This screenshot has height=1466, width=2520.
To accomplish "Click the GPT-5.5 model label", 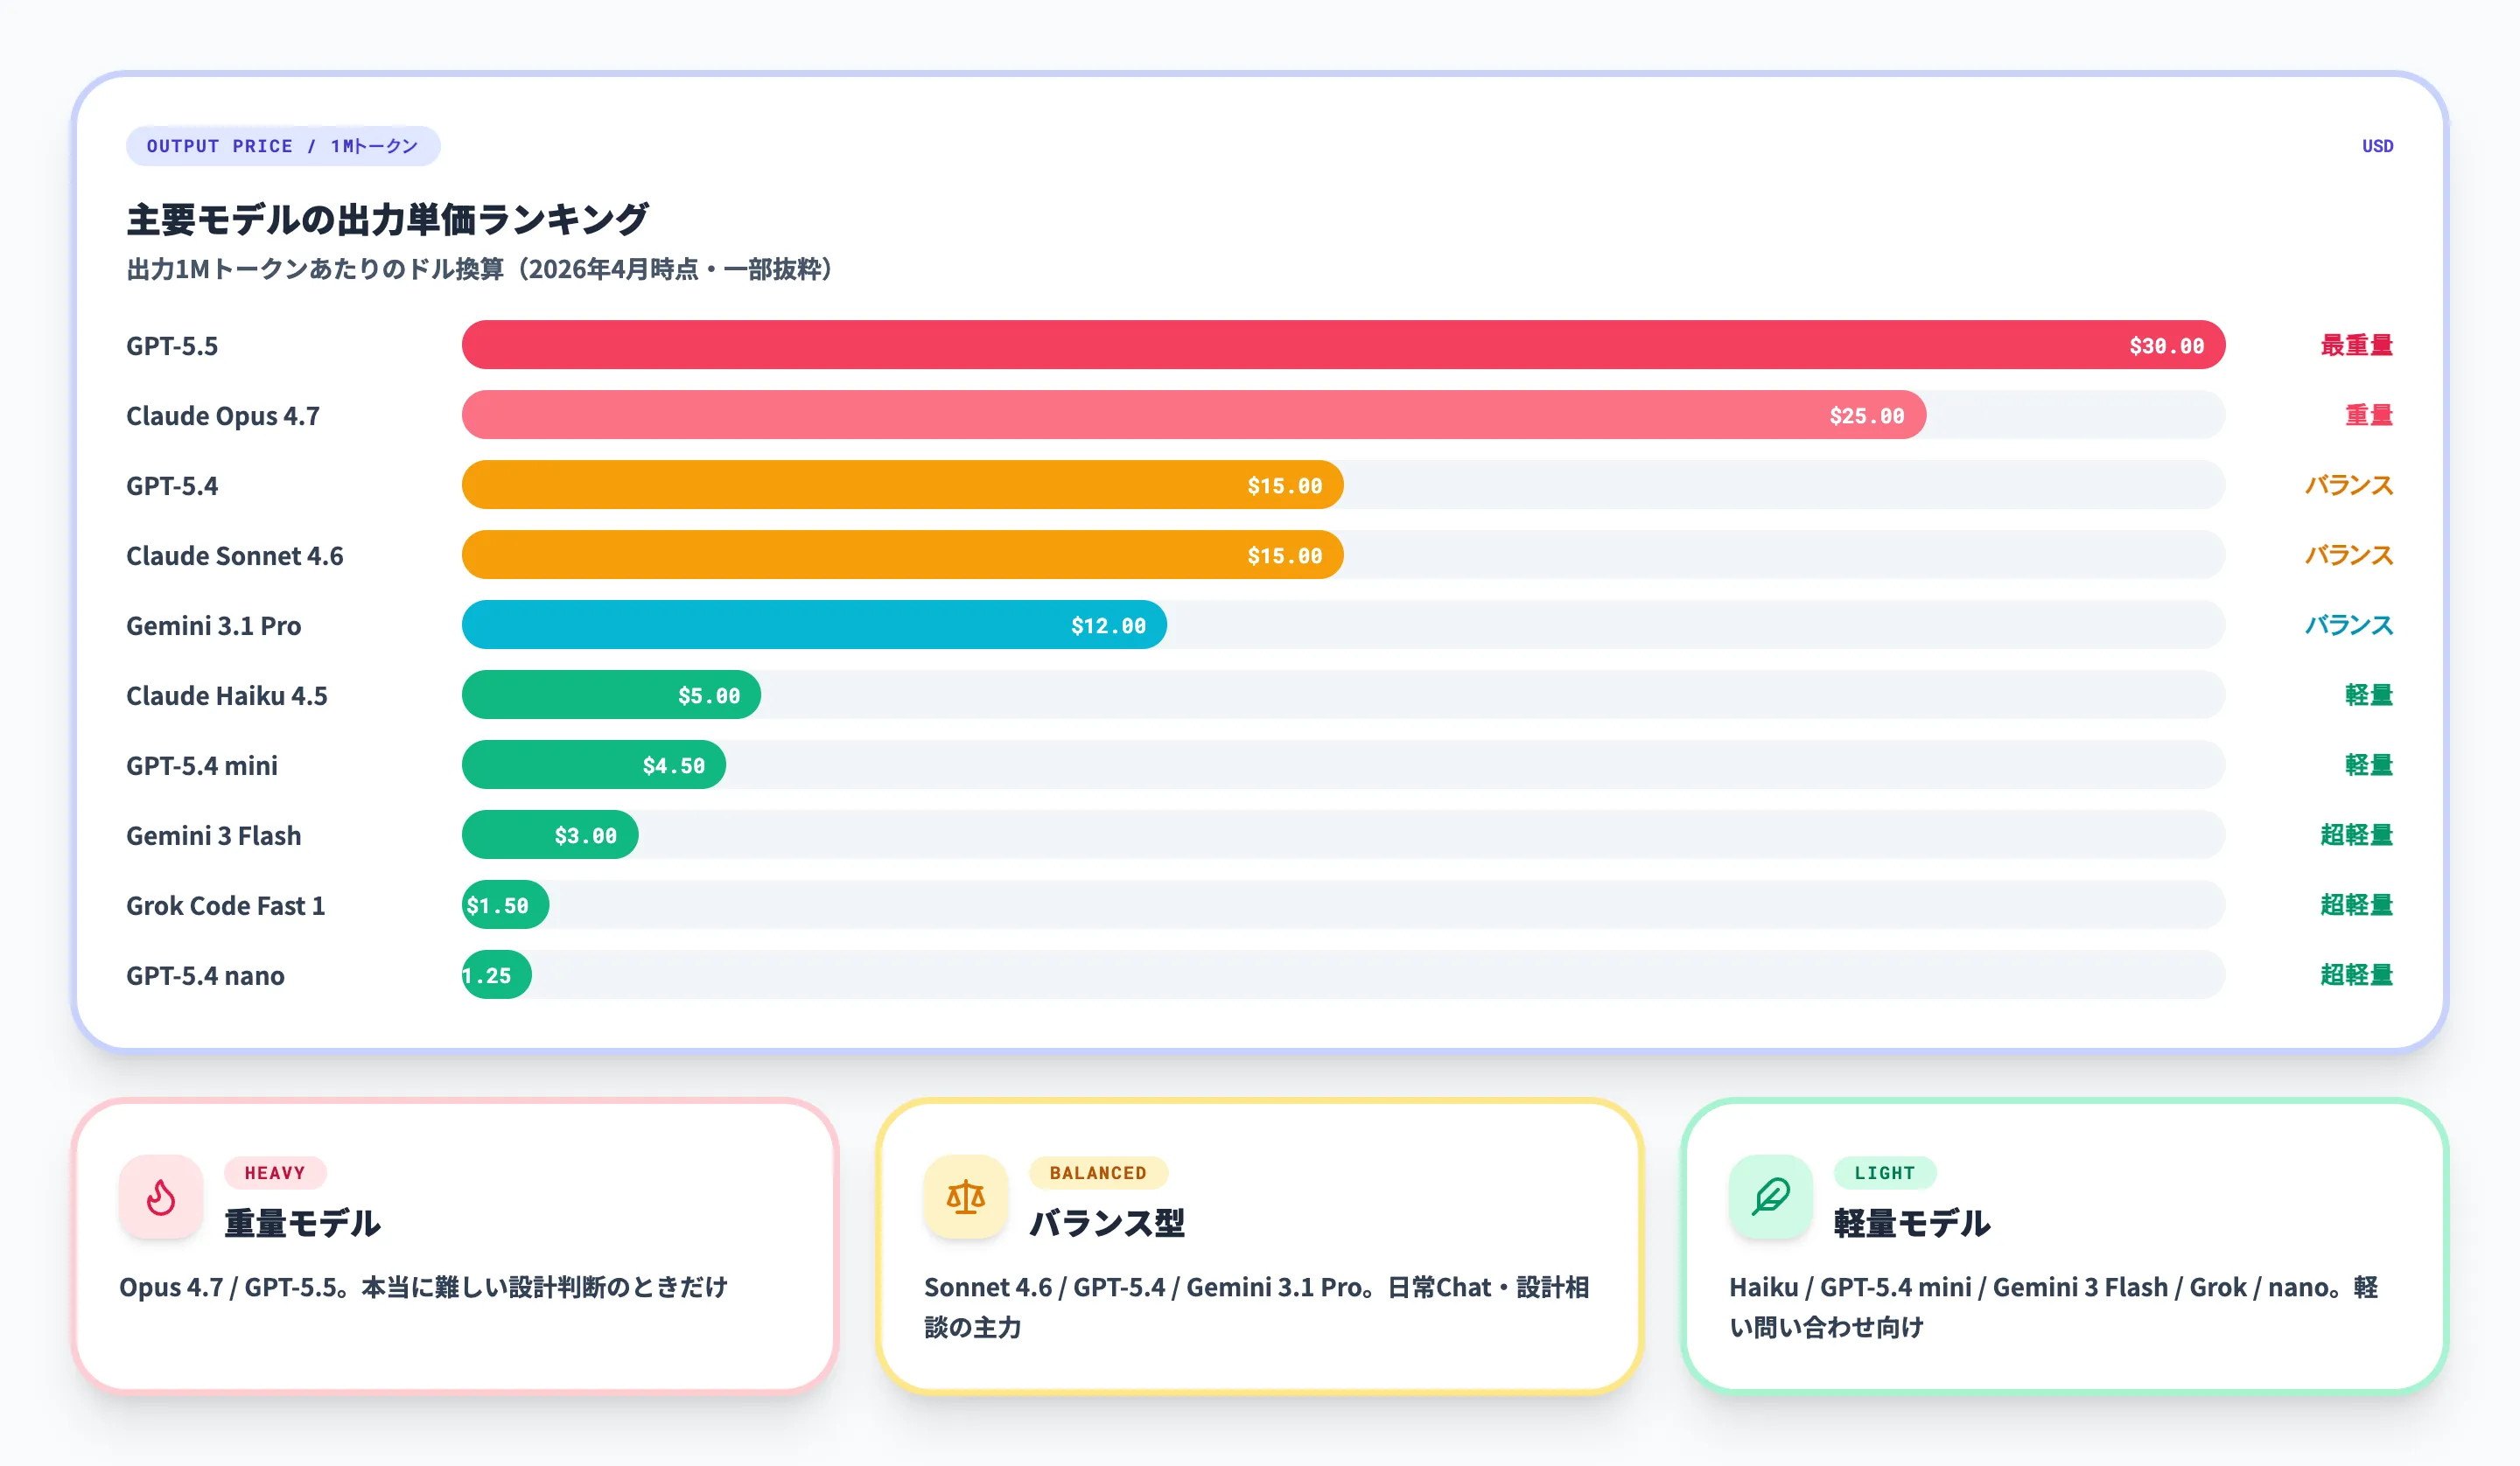I will point(172,346).
